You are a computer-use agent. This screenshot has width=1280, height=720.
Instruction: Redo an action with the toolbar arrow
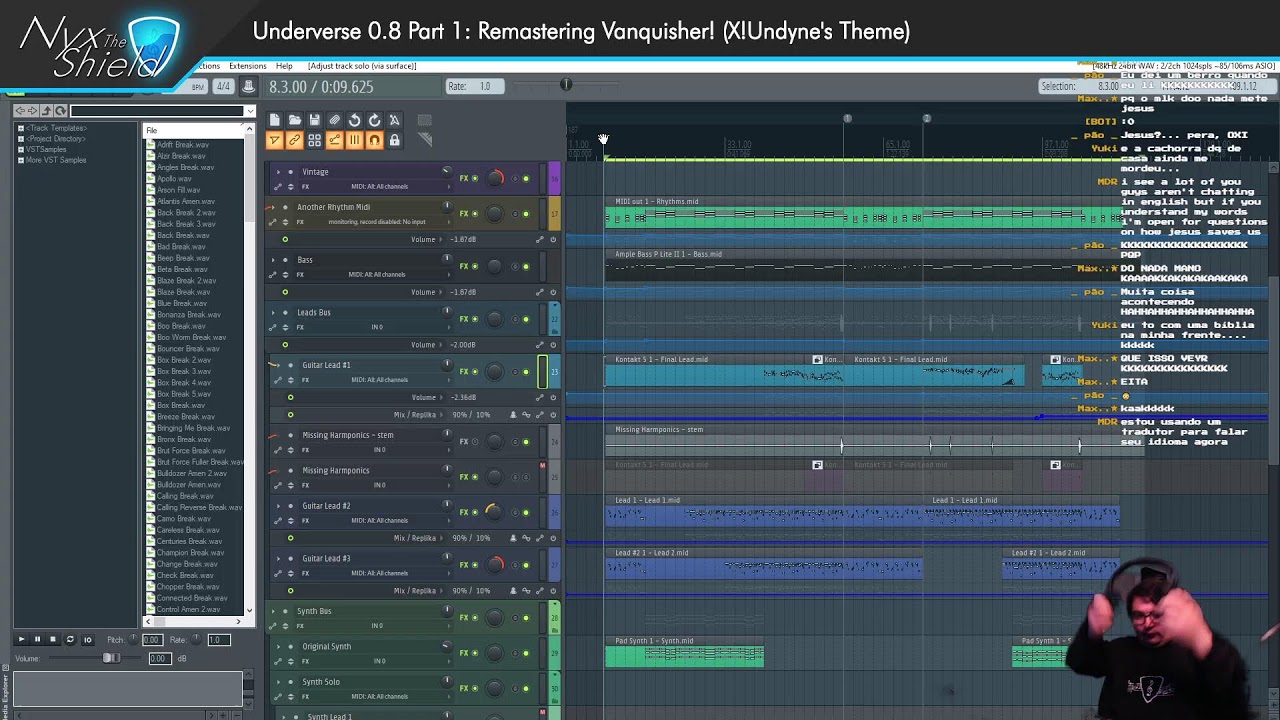tap(374, 120)
